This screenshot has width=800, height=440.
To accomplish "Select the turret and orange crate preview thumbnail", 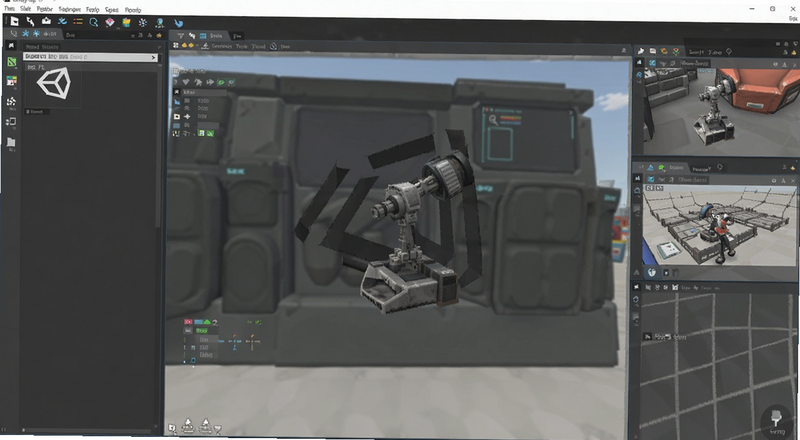I will [x=721, y=111].
